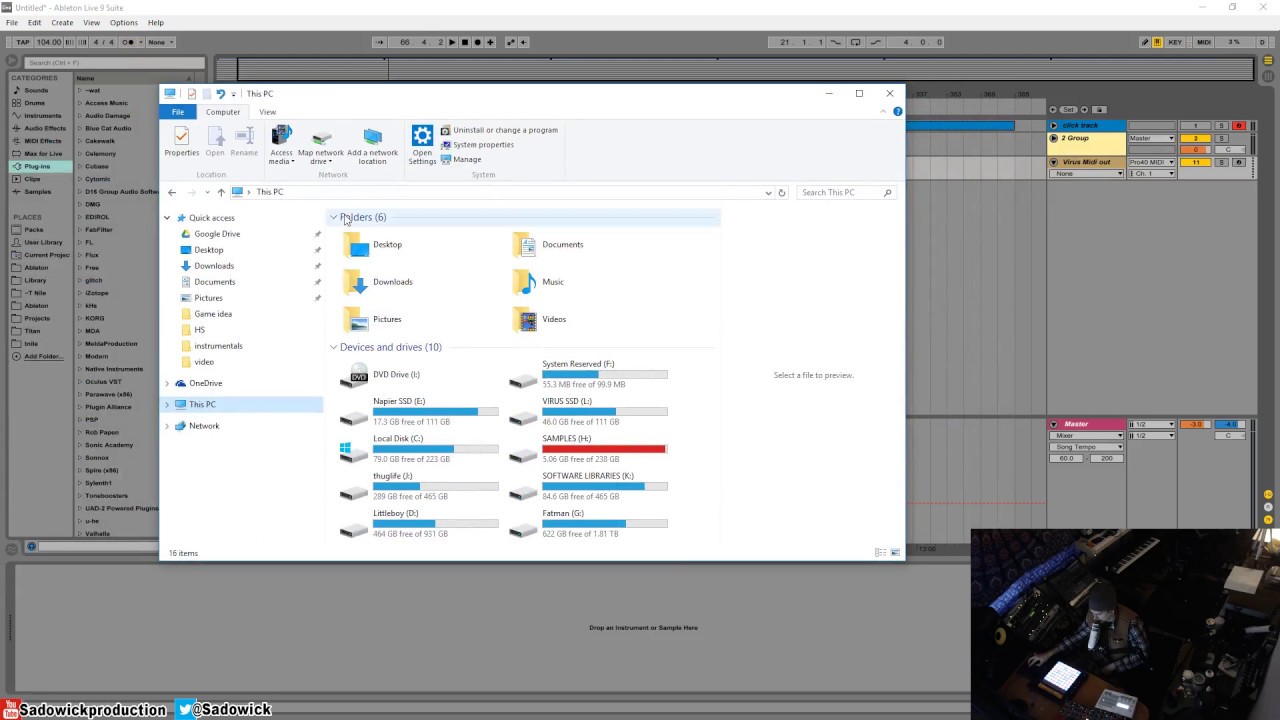Toggle Ableton MIDI map mode

coord(1204,42)
